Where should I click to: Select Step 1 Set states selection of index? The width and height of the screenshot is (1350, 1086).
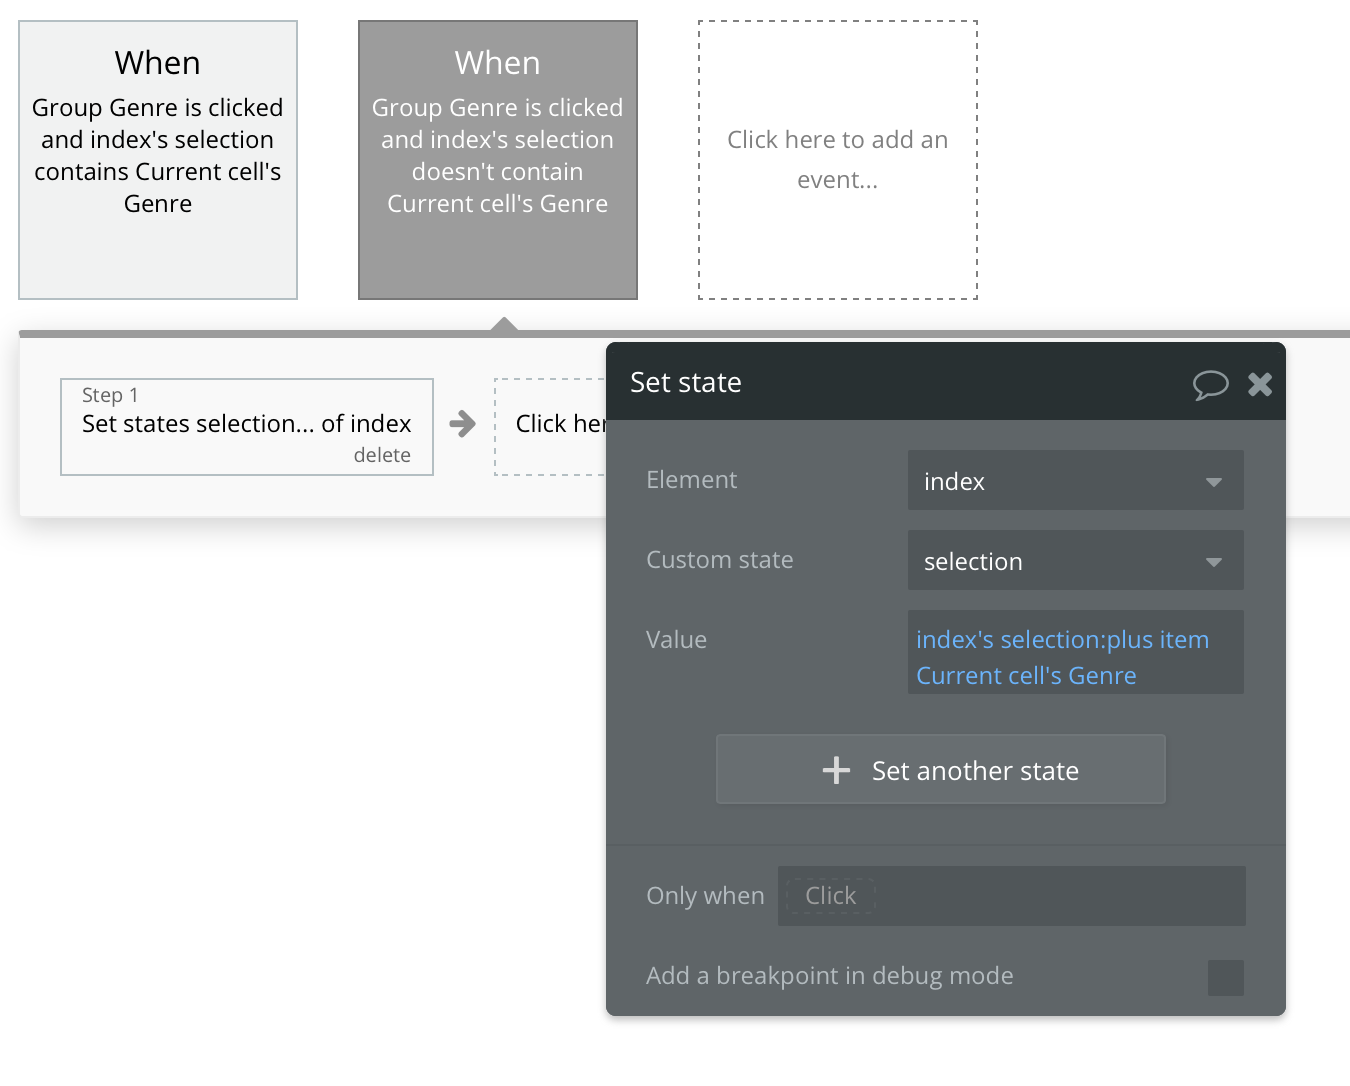pyautogui.click(x=246, y=424)
